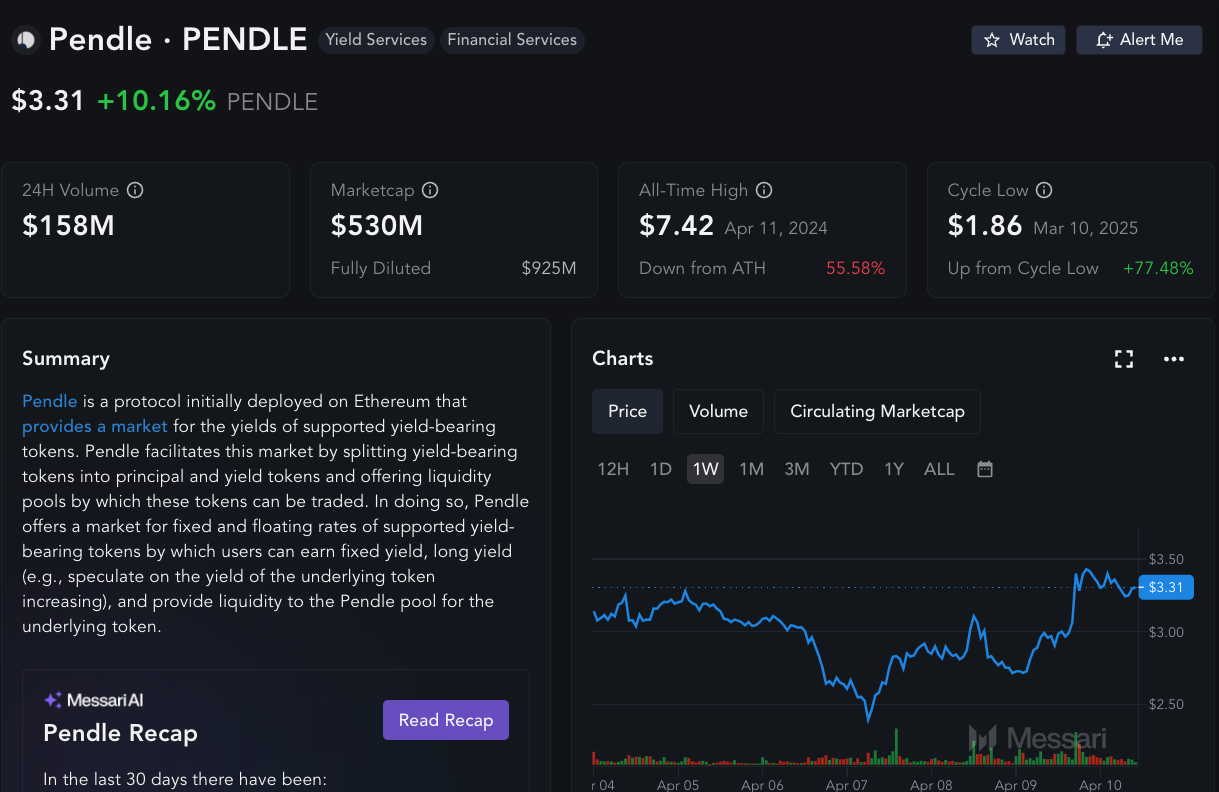Click the 24H Volume info icon
Image resolution: width=1219 pixels, height=792 pixels.
tap(136, 190)
